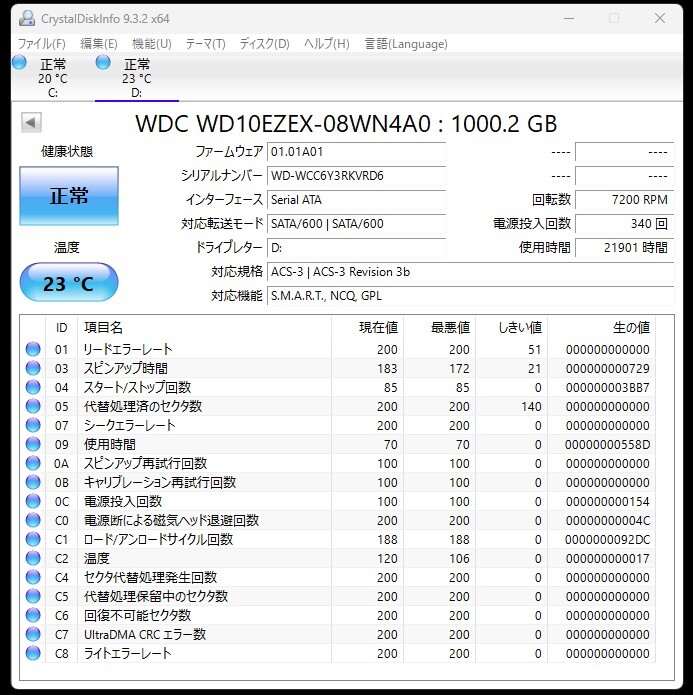The height and width of the screenshot is (695, 693).
Task: Open the 言語(Language) menu
Action: (x=406, y=44)
